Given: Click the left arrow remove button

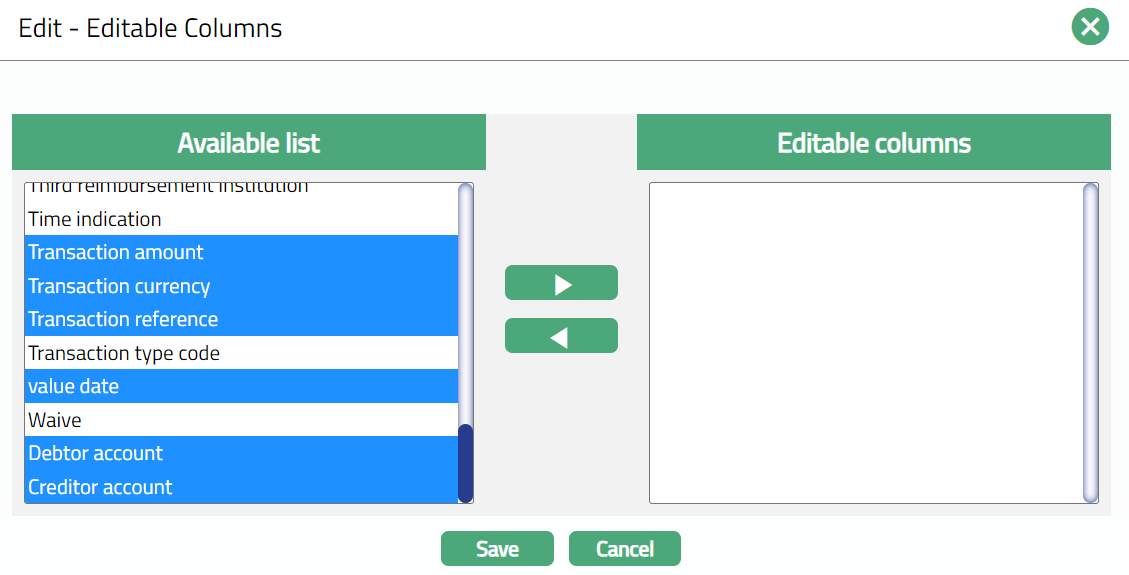Looking at the screenshot, I should 561,336.
